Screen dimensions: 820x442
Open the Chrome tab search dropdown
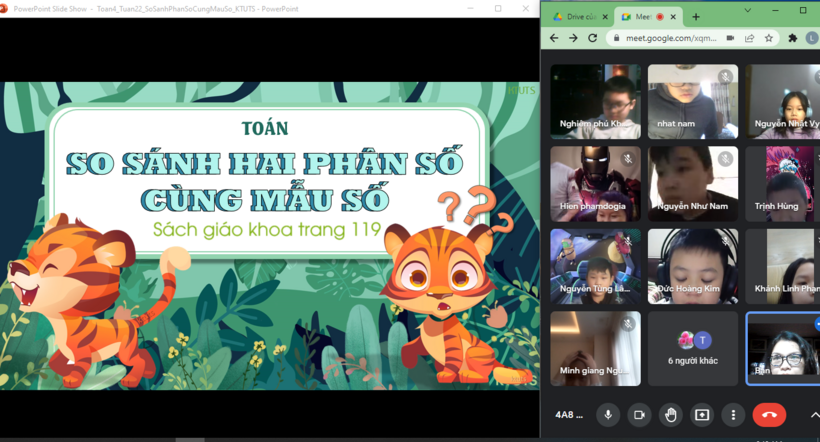point(747,10)
